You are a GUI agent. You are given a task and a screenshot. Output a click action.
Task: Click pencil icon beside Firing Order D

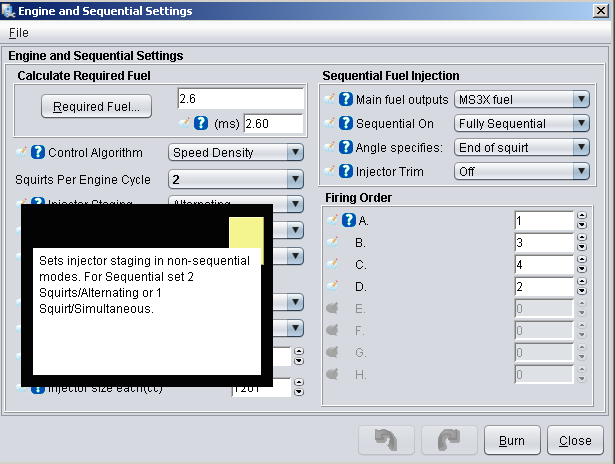[x=333, y=285]
